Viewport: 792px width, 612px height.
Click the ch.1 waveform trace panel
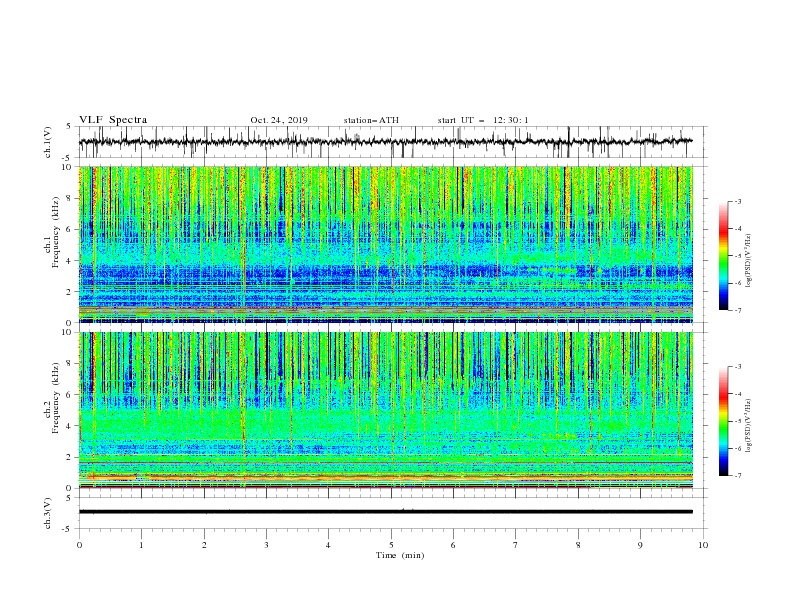point(393,142)
